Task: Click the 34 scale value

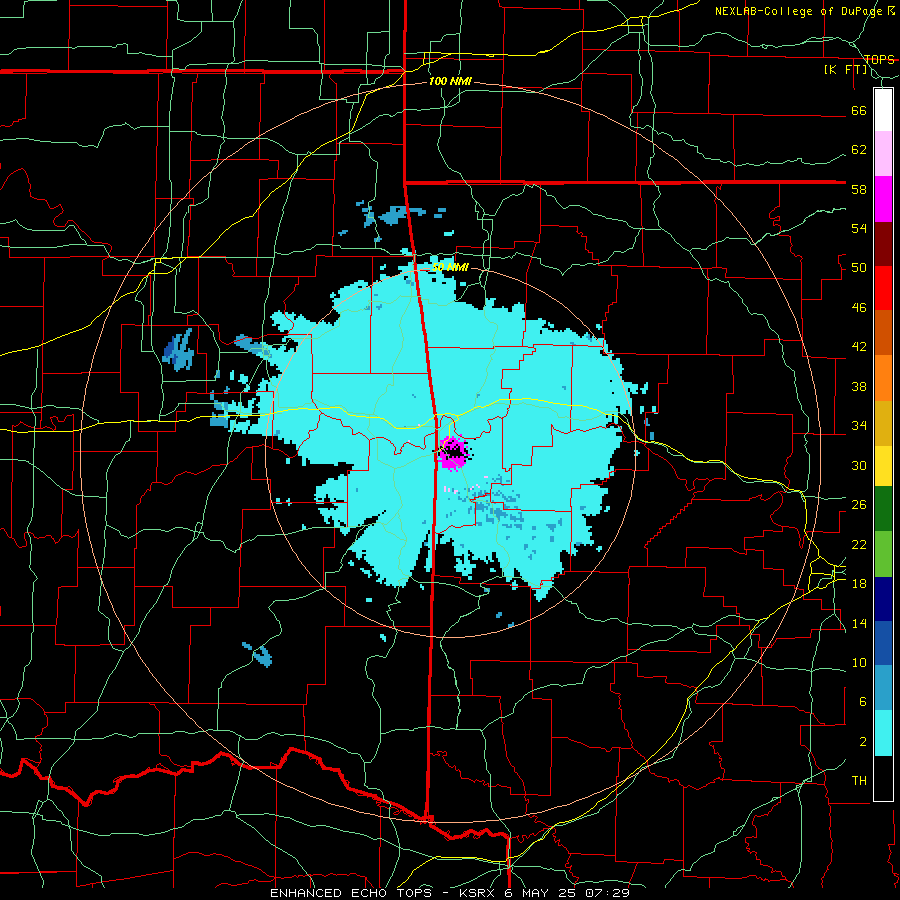Action: pos(859,426)
